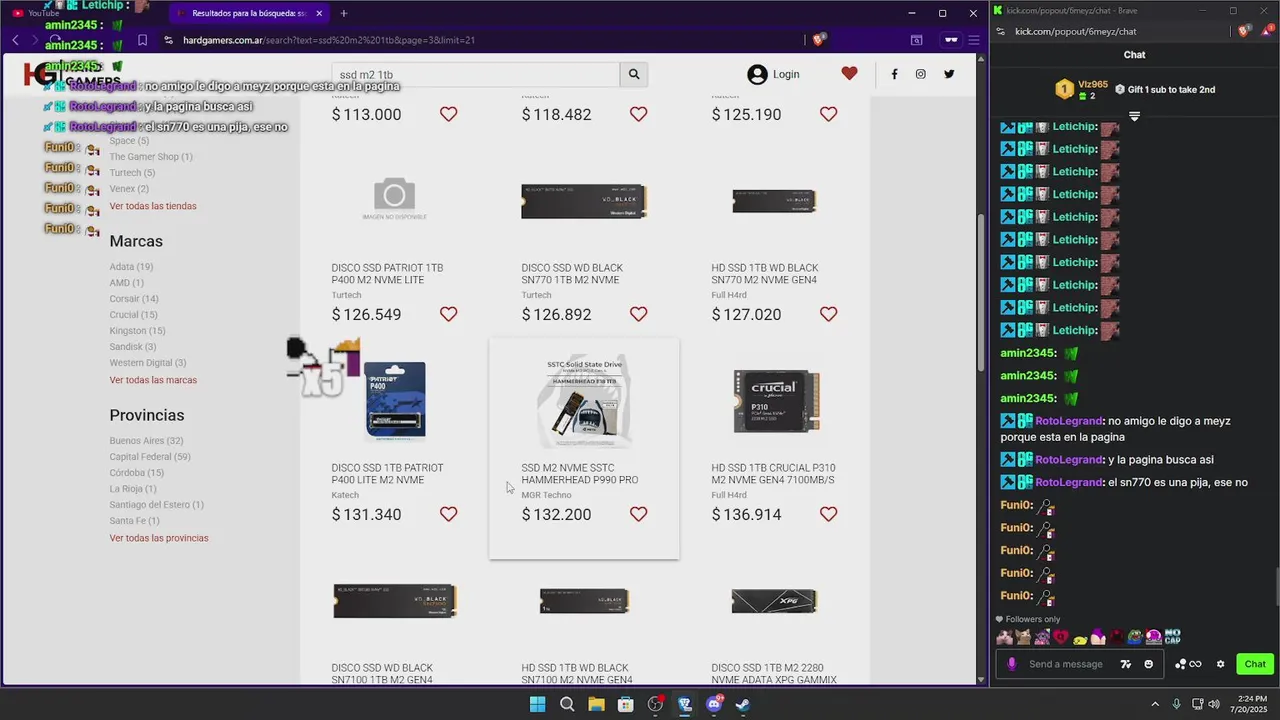Click the channel points icon in the Kick chat

1188,664
